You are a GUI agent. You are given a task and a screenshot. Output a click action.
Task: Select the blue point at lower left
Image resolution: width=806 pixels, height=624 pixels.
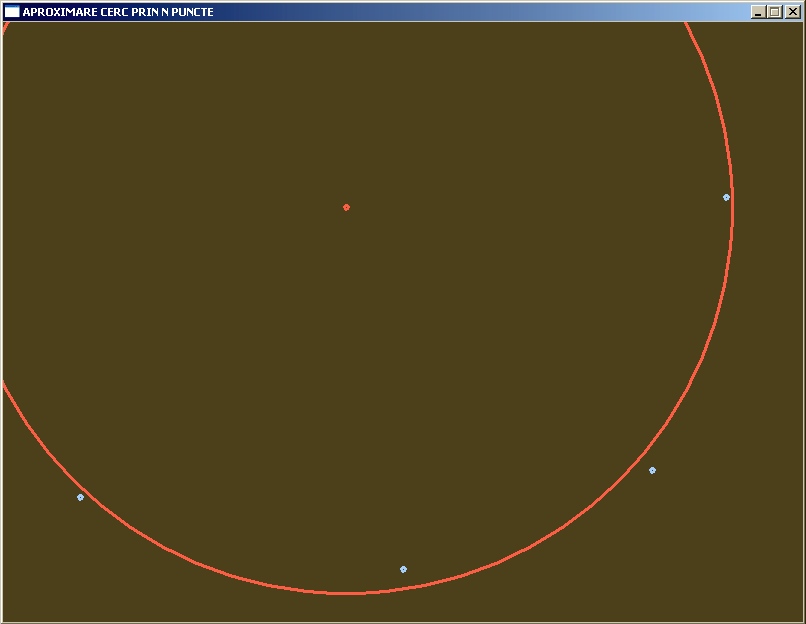coord(80,497)
